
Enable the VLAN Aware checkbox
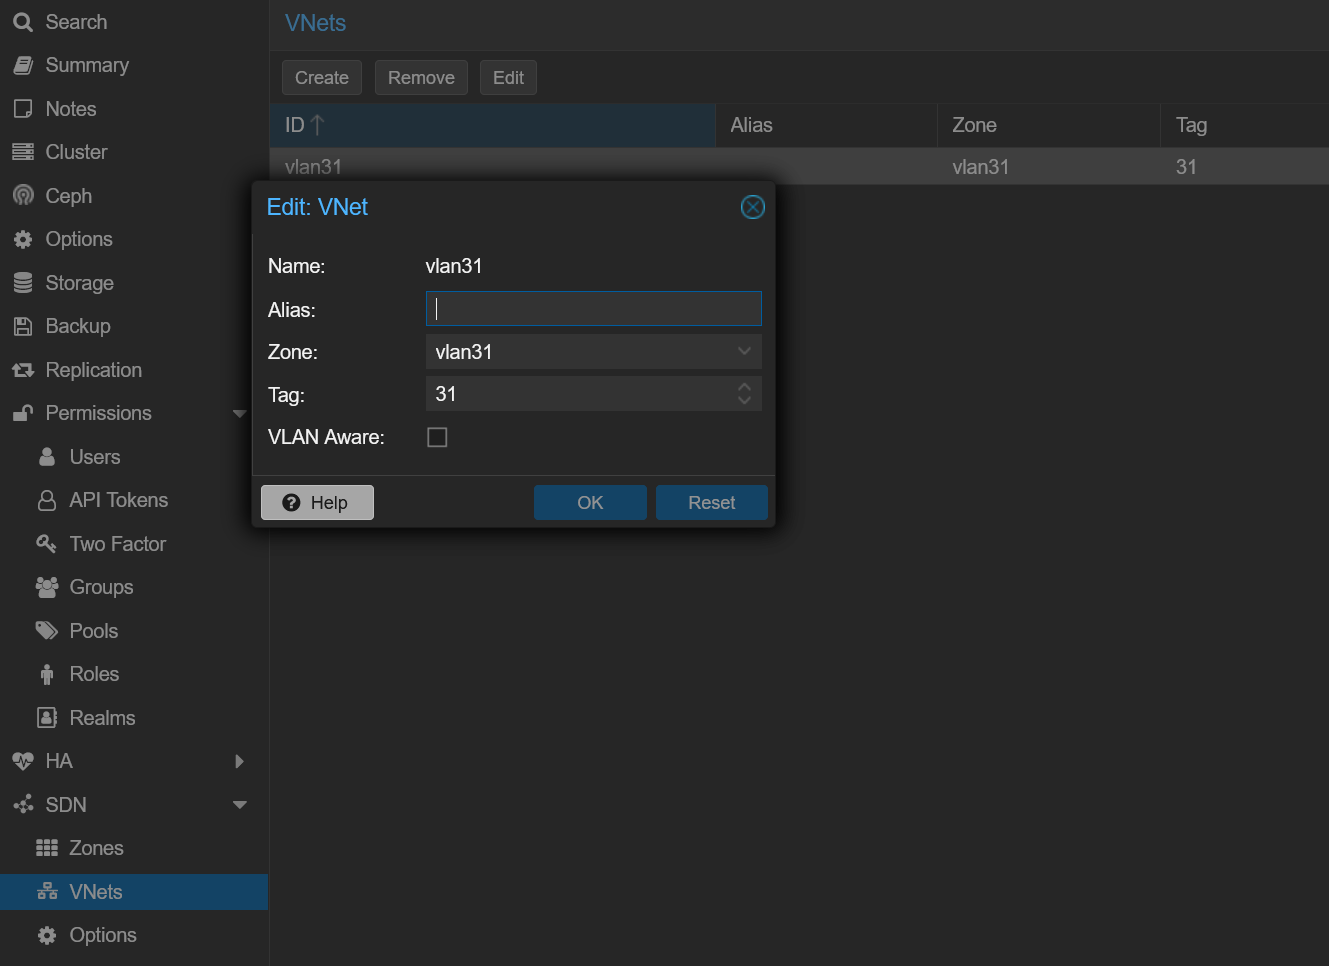(437, 437)
